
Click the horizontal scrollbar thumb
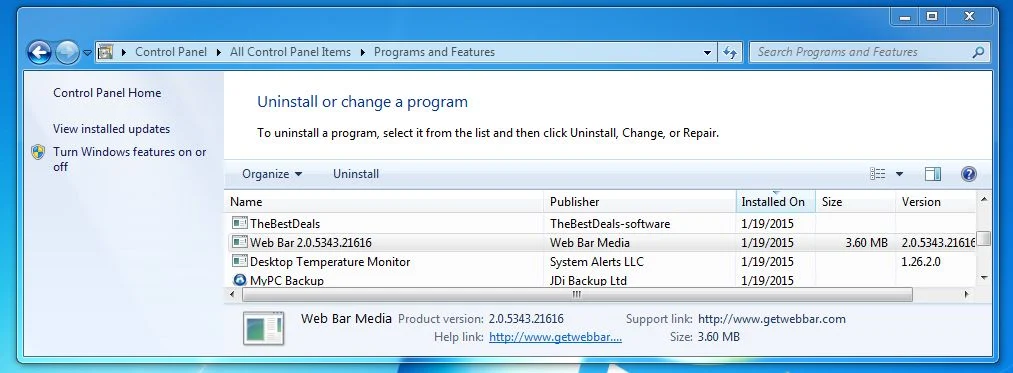coord(577,295)
